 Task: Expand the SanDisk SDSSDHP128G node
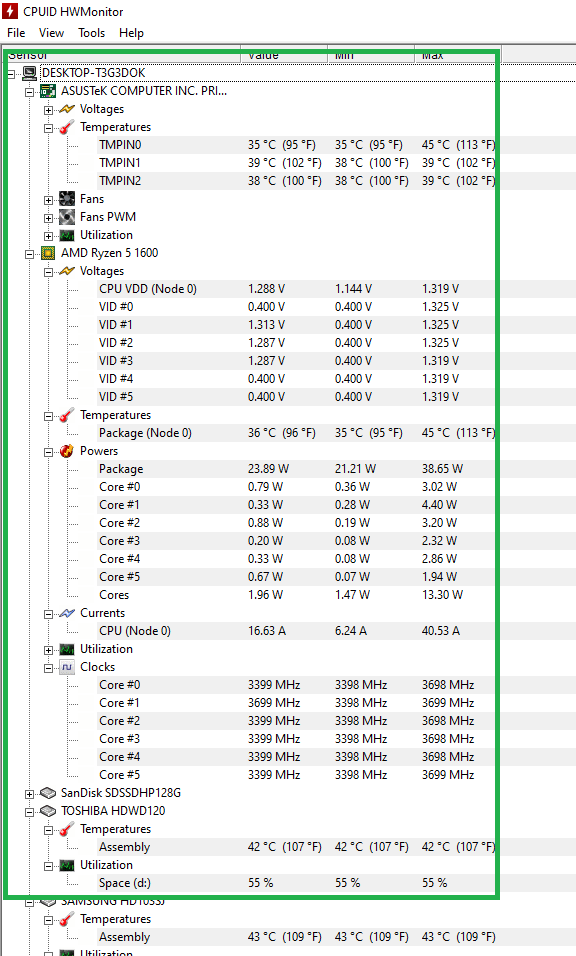pyautogui.click(x=29, y=794)
